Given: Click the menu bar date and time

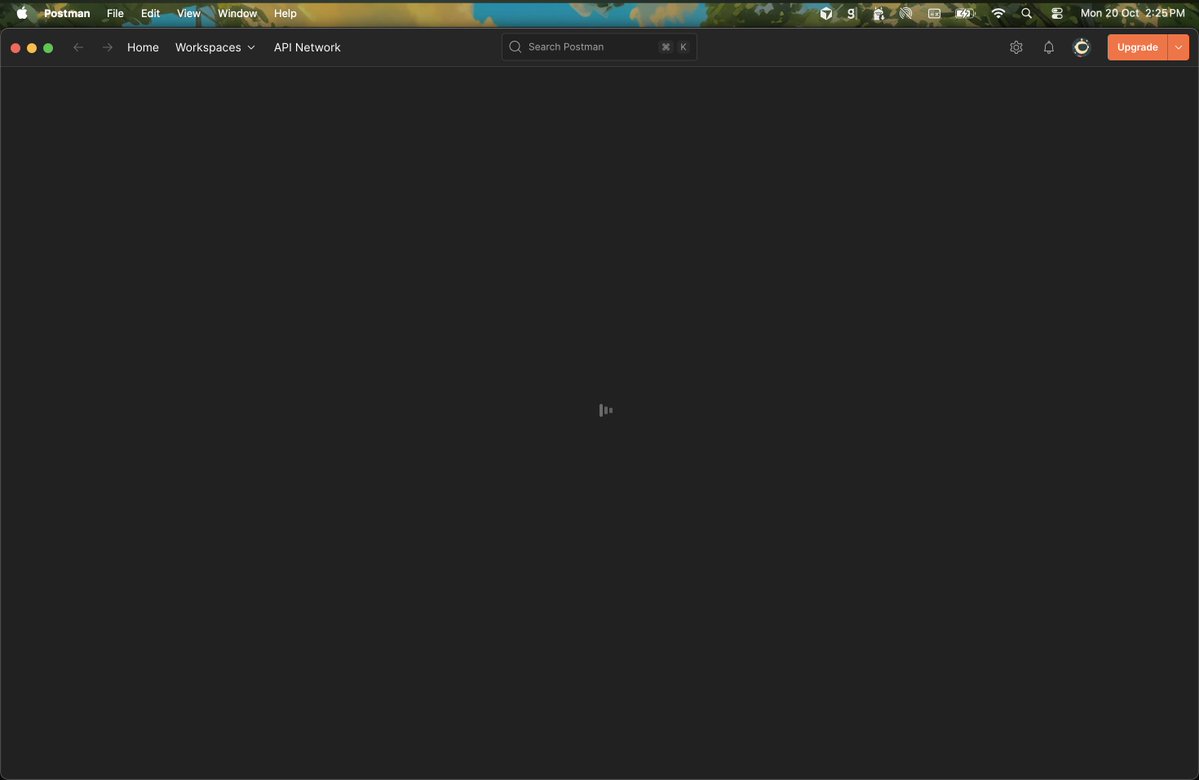Looking at the screenshot, I should click(x=1132, y=13).
